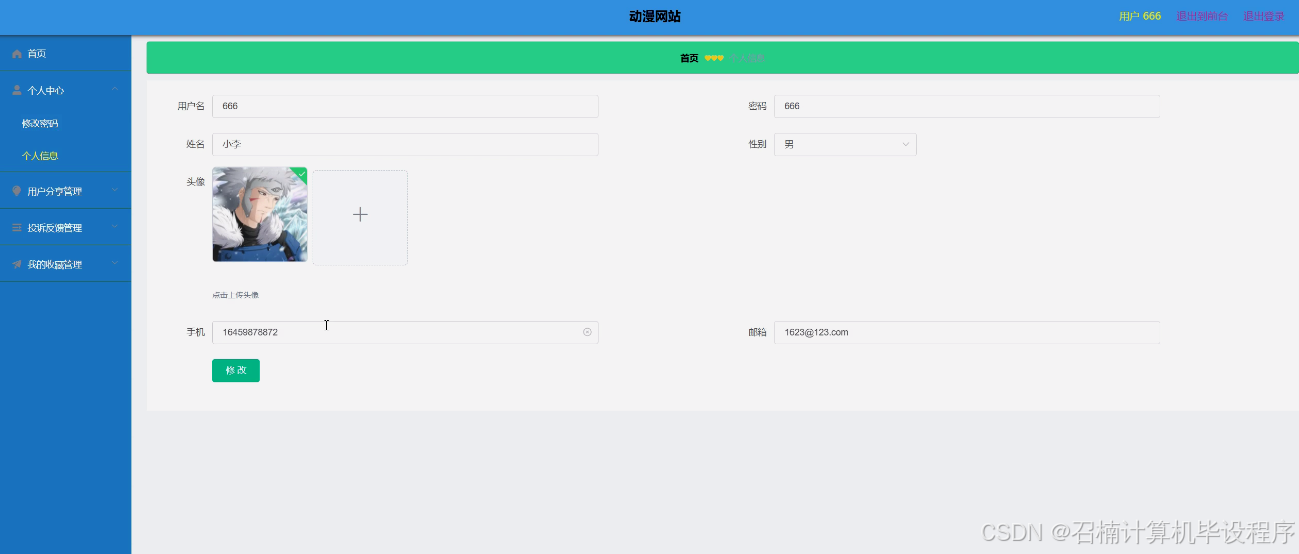The height and width of the screenshot is (554, 1299).
Task: Expand the 投诉反馈管理 menu chevron
Action: tap(115, 227)
